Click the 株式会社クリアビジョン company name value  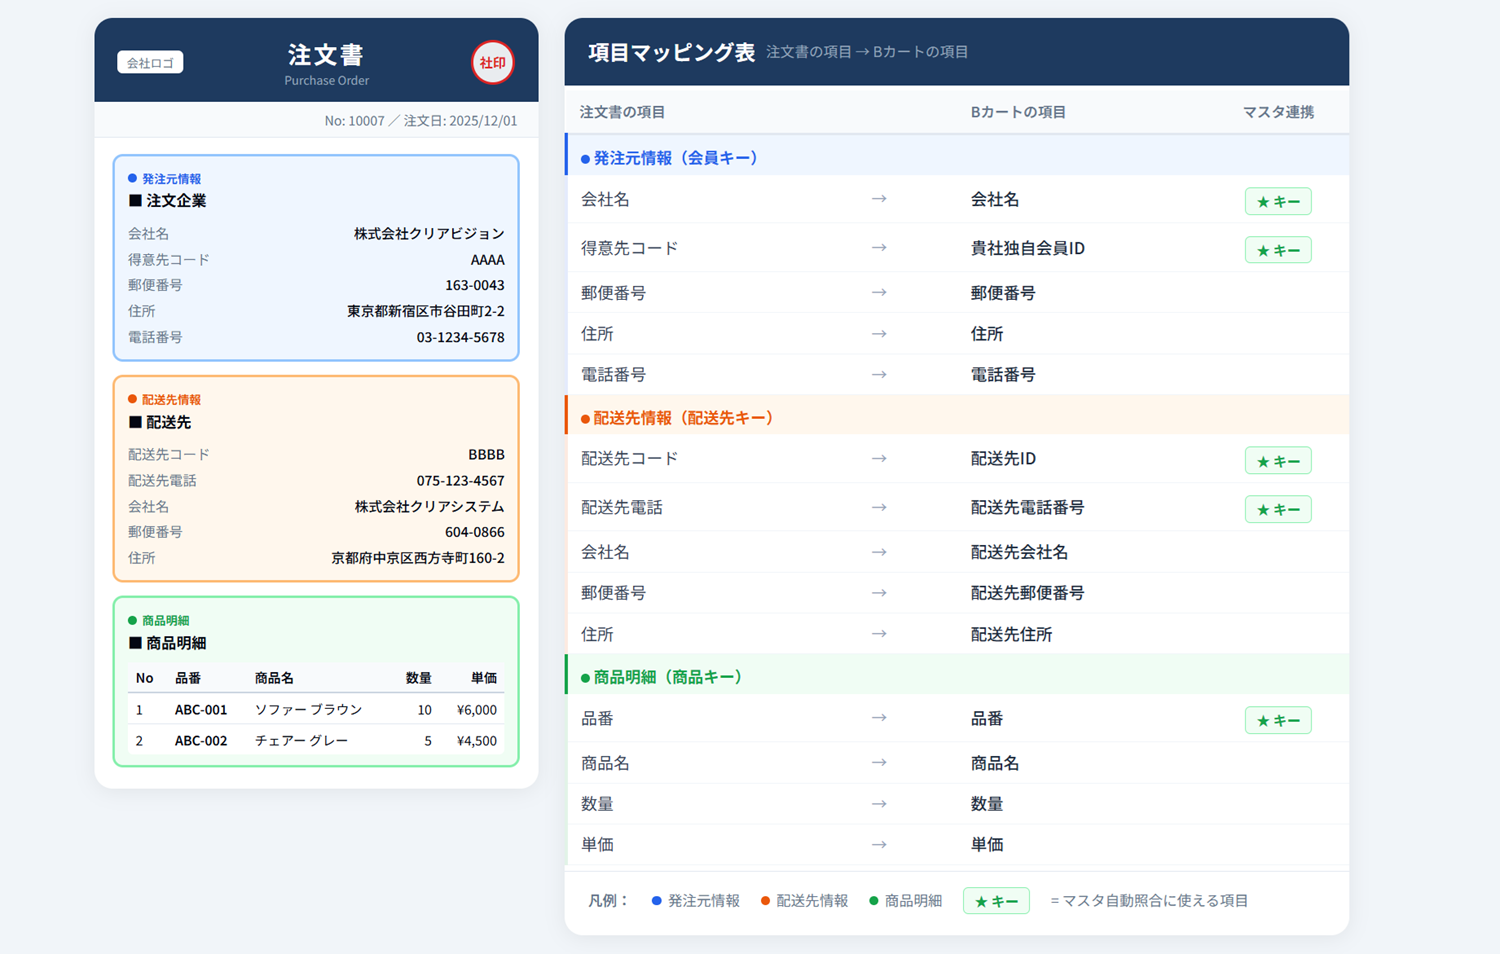pyautogui.click(x=428, y=234)
